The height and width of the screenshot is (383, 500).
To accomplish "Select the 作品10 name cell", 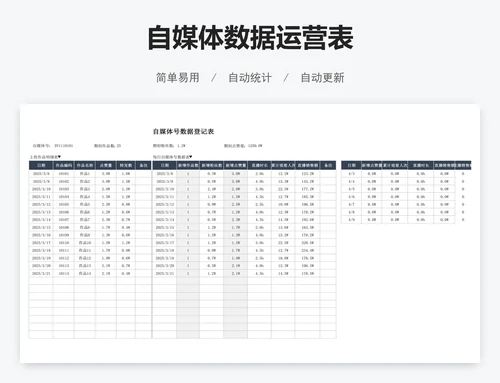I will coord(85,243).
